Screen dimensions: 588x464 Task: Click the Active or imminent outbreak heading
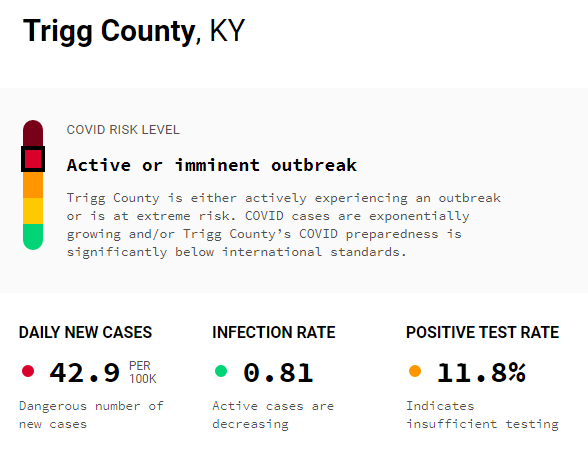point(212,165)
